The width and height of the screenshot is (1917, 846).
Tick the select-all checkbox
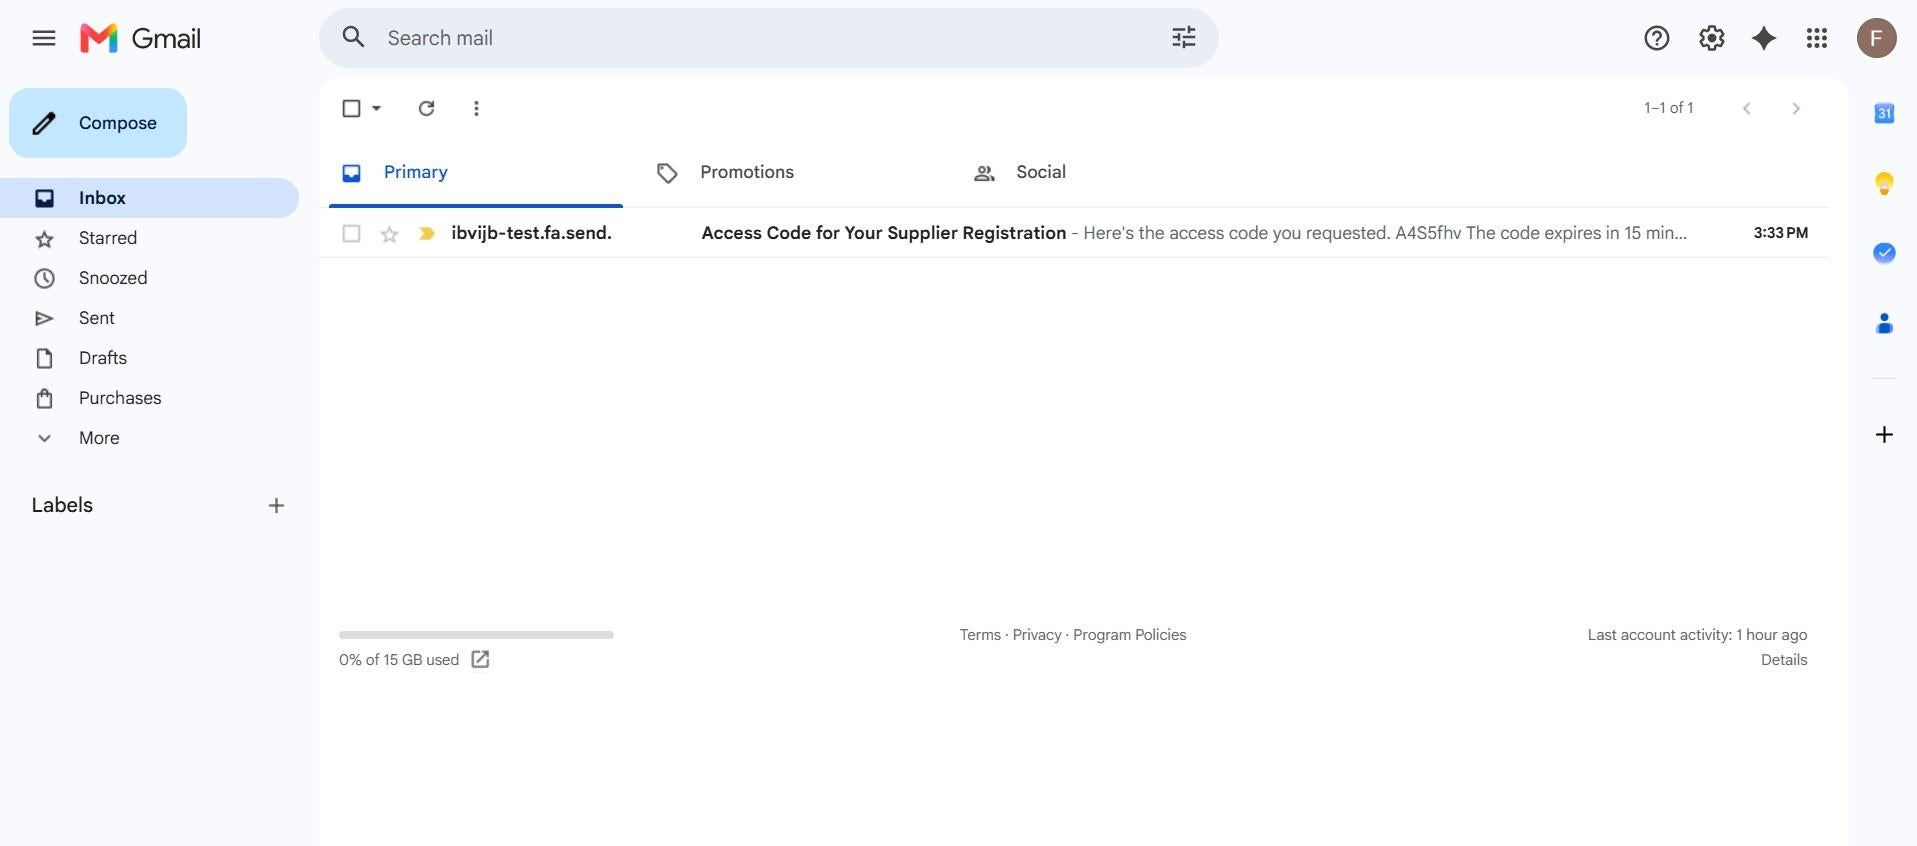[x=351, y=108]
